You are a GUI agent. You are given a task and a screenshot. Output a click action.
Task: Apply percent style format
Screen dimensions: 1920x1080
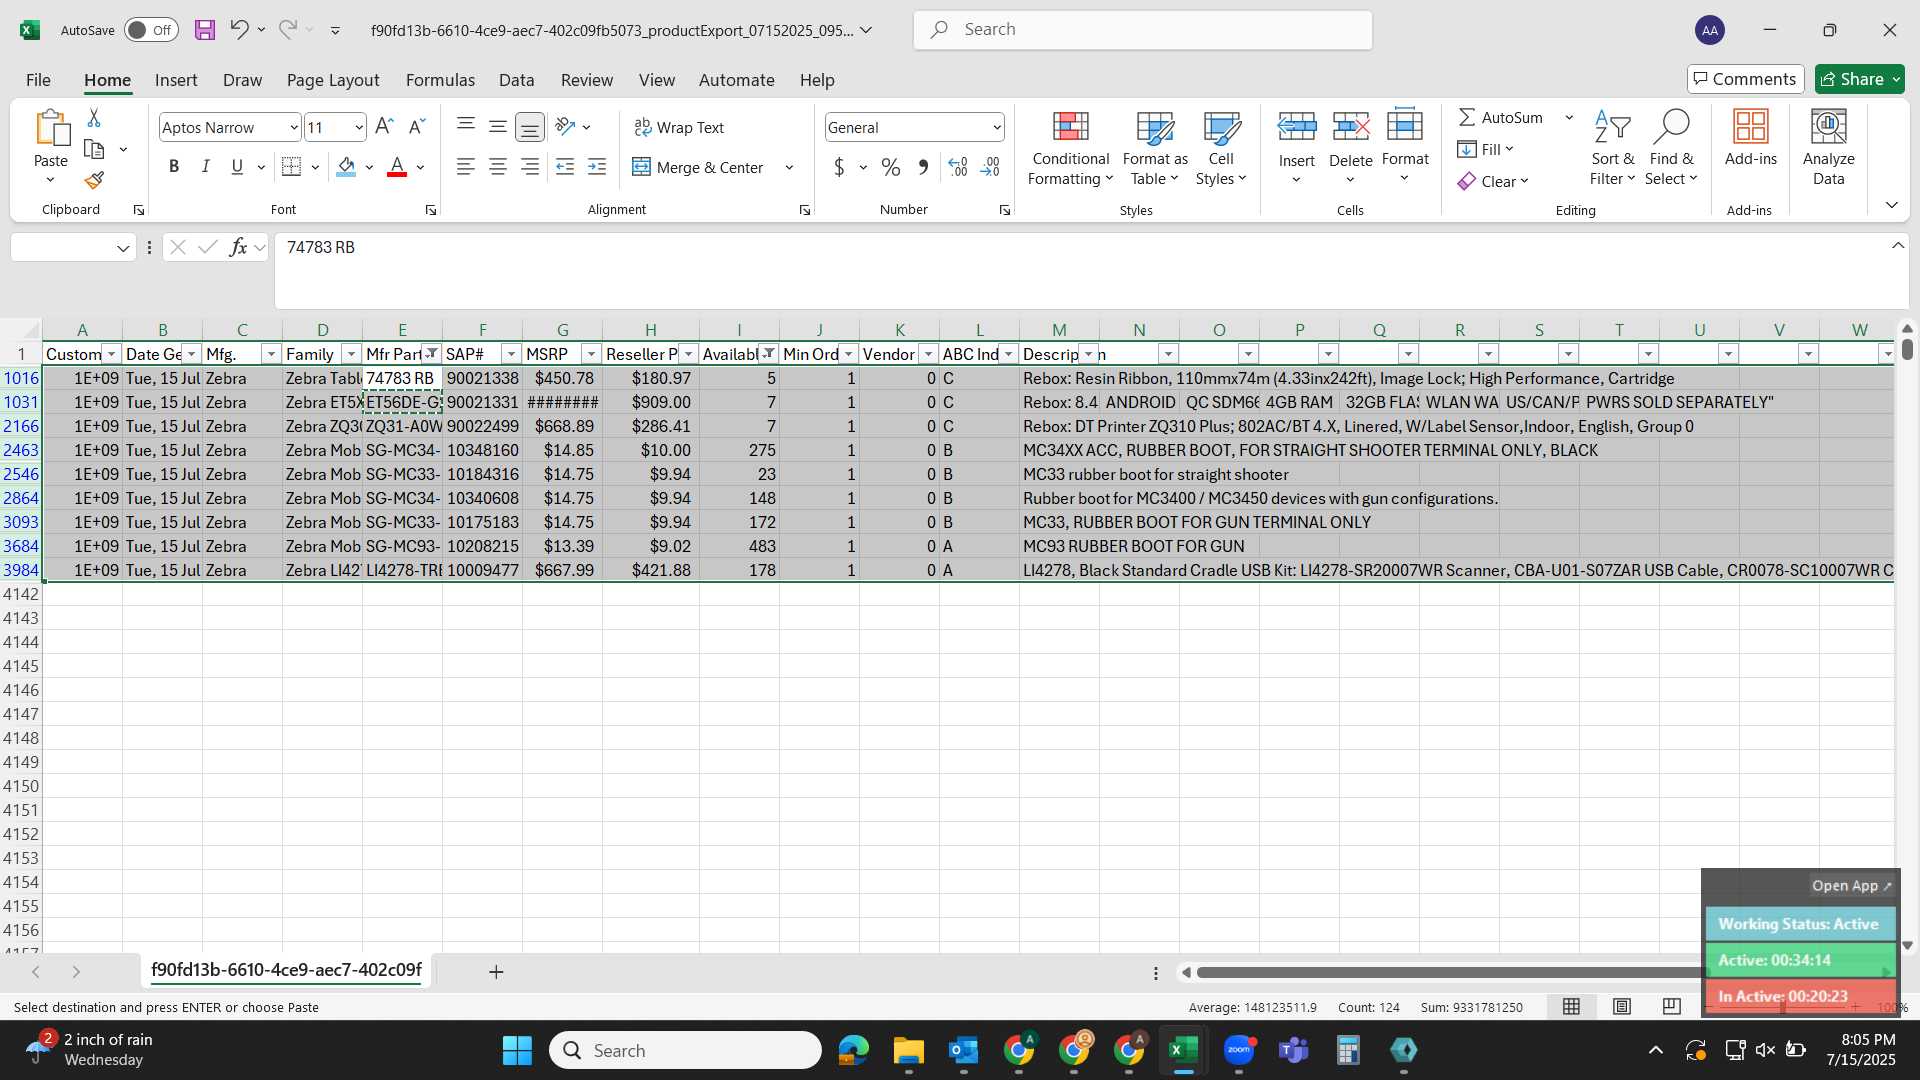coord(891,167)
